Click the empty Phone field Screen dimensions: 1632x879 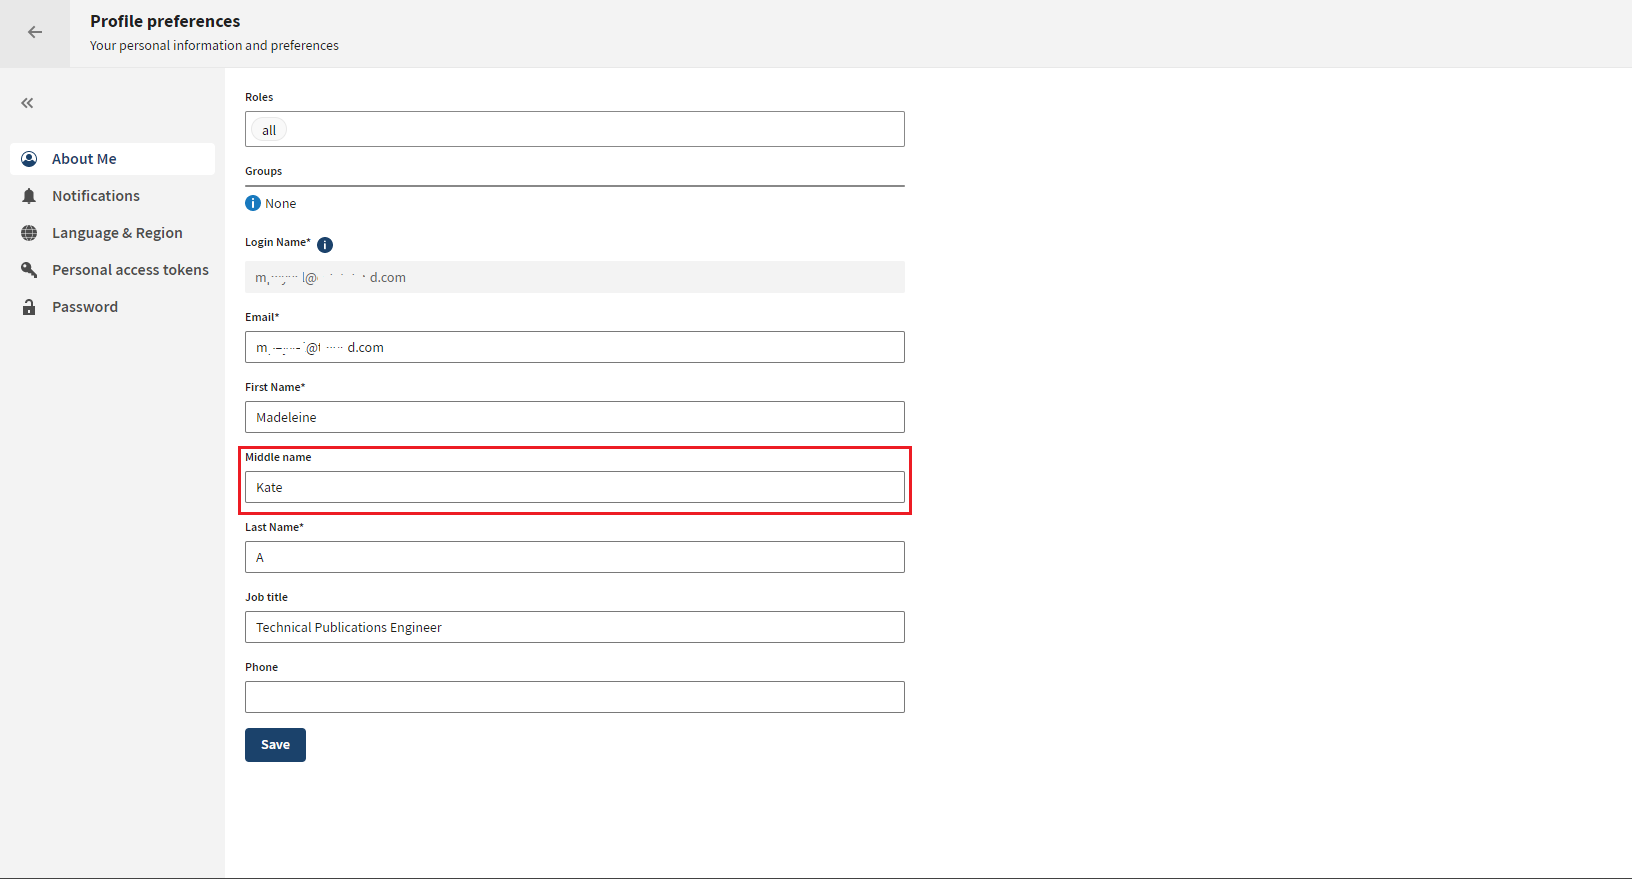tap(575, 697)
